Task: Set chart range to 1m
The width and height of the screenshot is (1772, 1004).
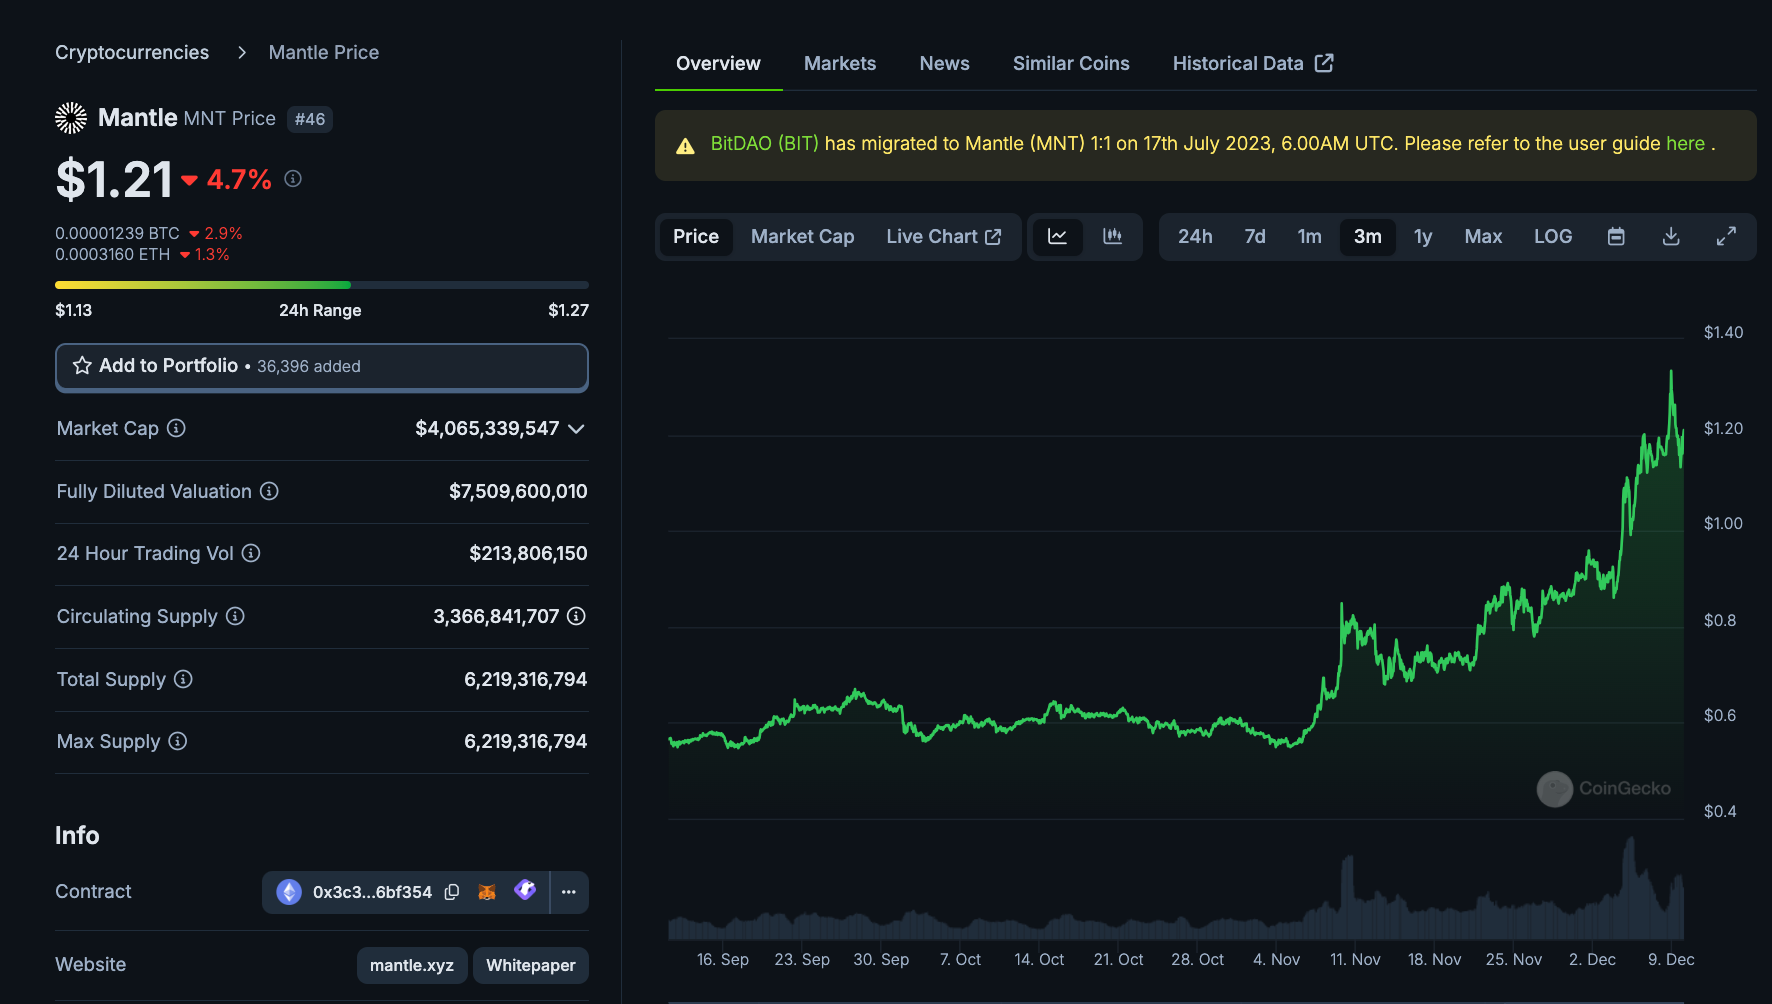Action: [1310, 237]
